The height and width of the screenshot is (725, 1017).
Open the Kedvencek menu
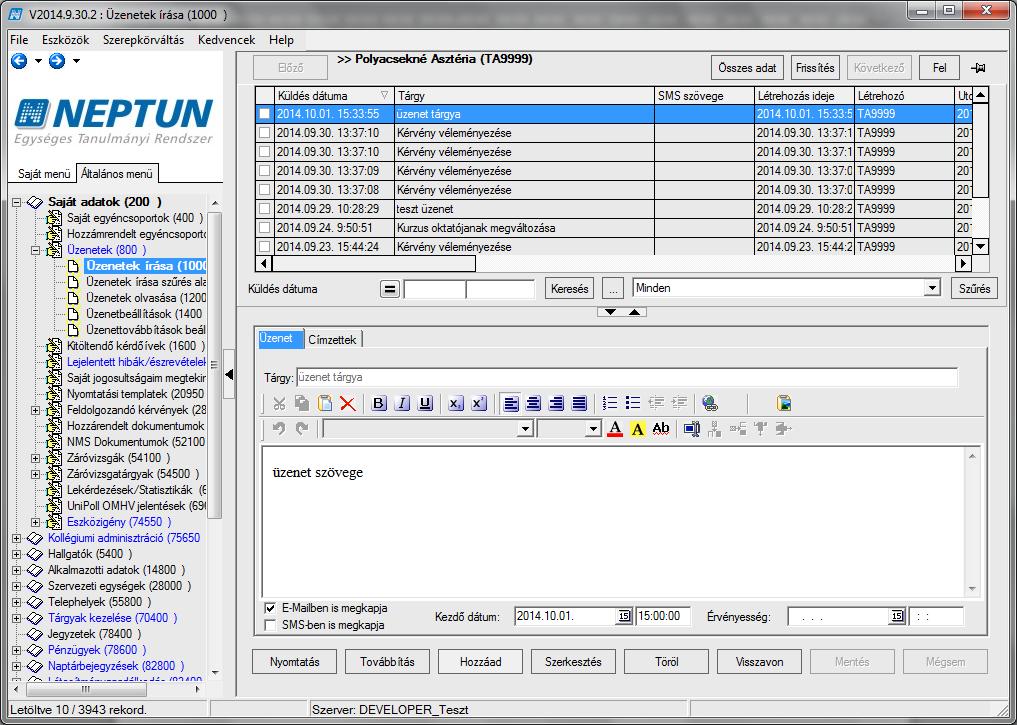pyautogui.click(x=226, y=40)
